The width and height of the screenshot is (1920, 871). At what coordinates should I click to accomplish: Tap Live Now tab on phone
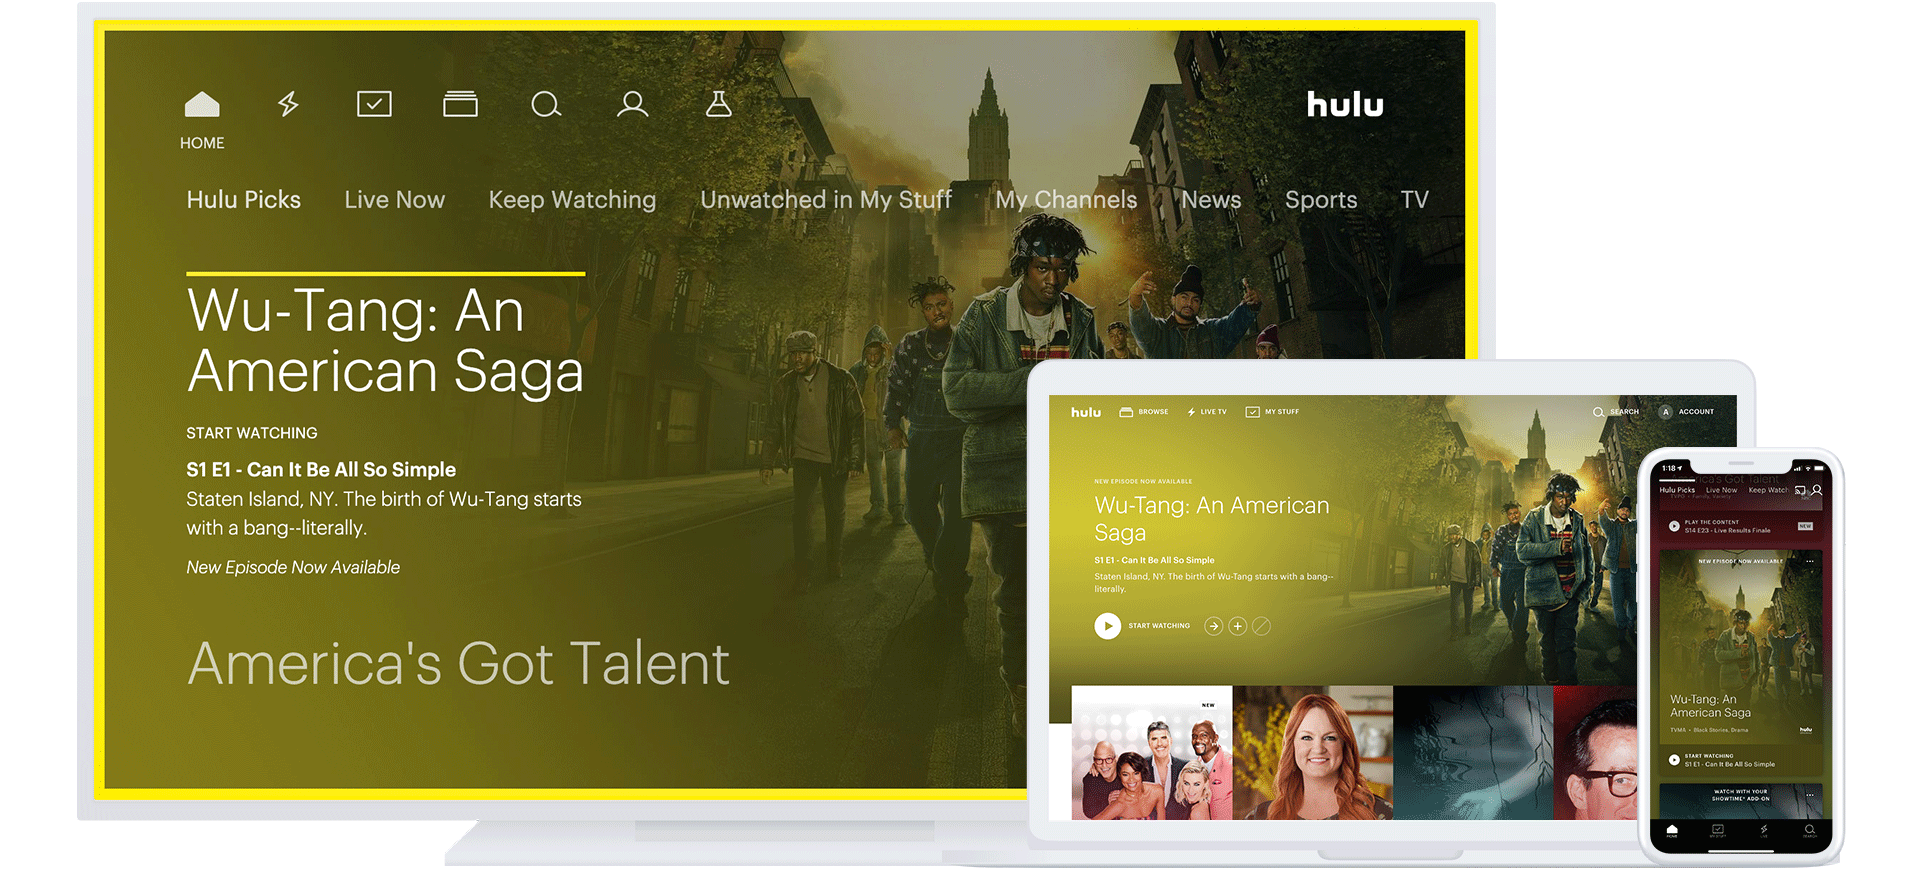coord(1721,490)
